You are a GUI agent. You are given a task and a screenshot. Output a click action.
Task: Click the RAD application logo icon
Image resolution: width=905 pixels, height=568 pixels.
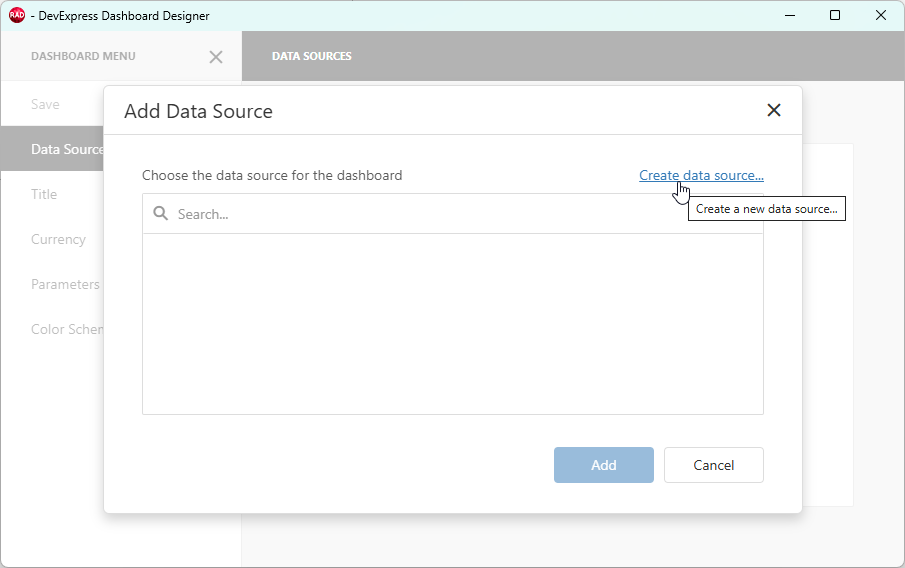17,15
